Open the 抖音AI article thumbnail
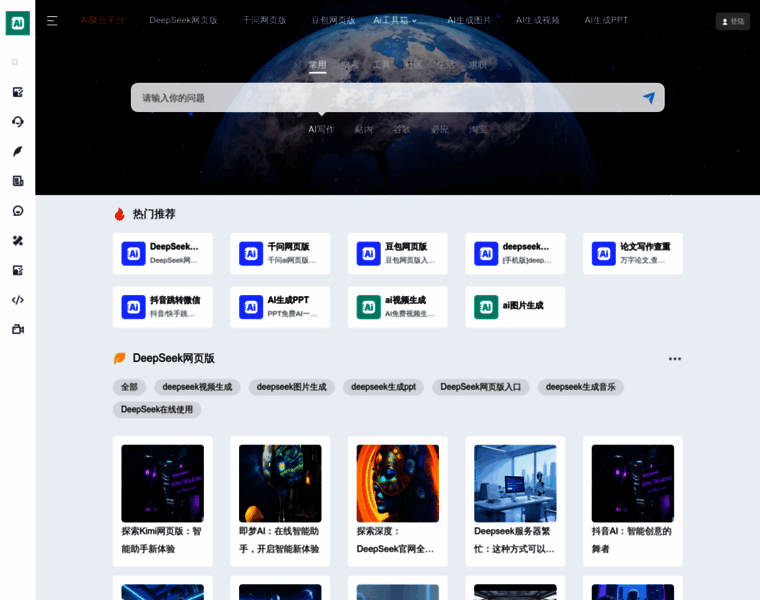 coord(633,483)
